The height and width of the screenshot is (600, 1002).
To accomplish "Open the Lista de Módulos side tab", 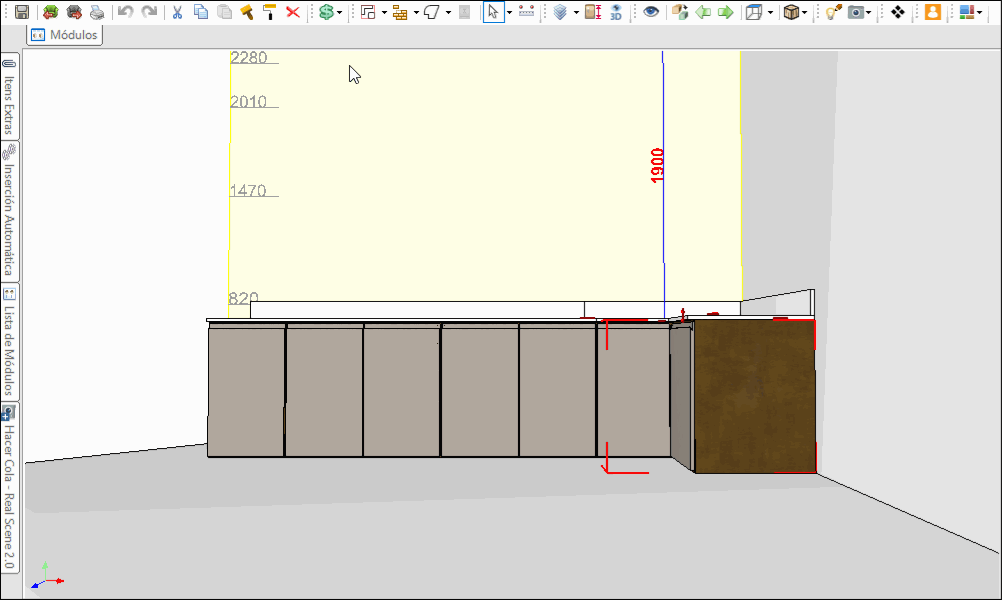I will (x=9, y=342).
